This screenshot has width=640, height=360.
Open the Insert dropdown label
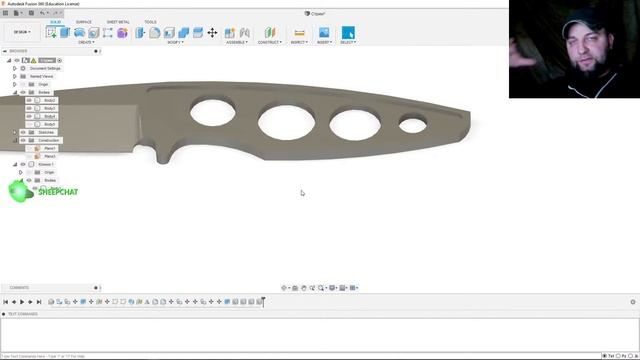pyautogui.click(x=324, y=42)
